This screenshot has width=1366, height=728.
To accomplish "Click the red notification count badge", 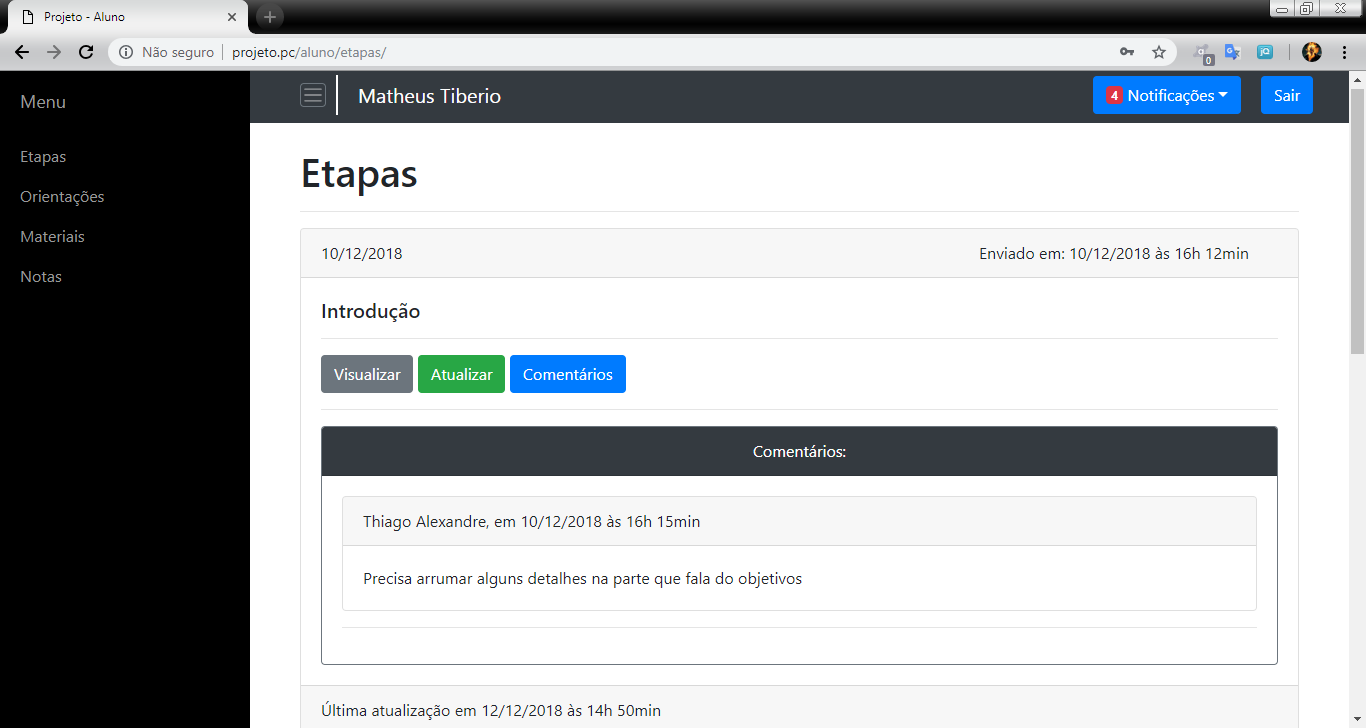I will point(1114,96).
